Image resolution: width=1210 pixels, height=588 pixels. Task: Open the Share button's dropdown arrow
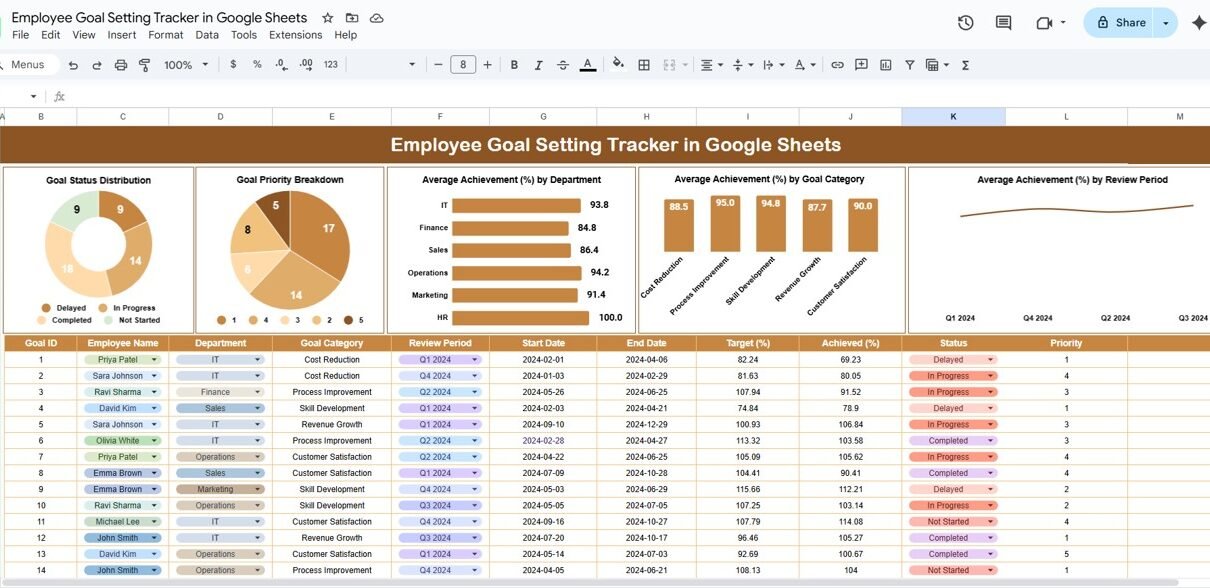coord(1165,23)
